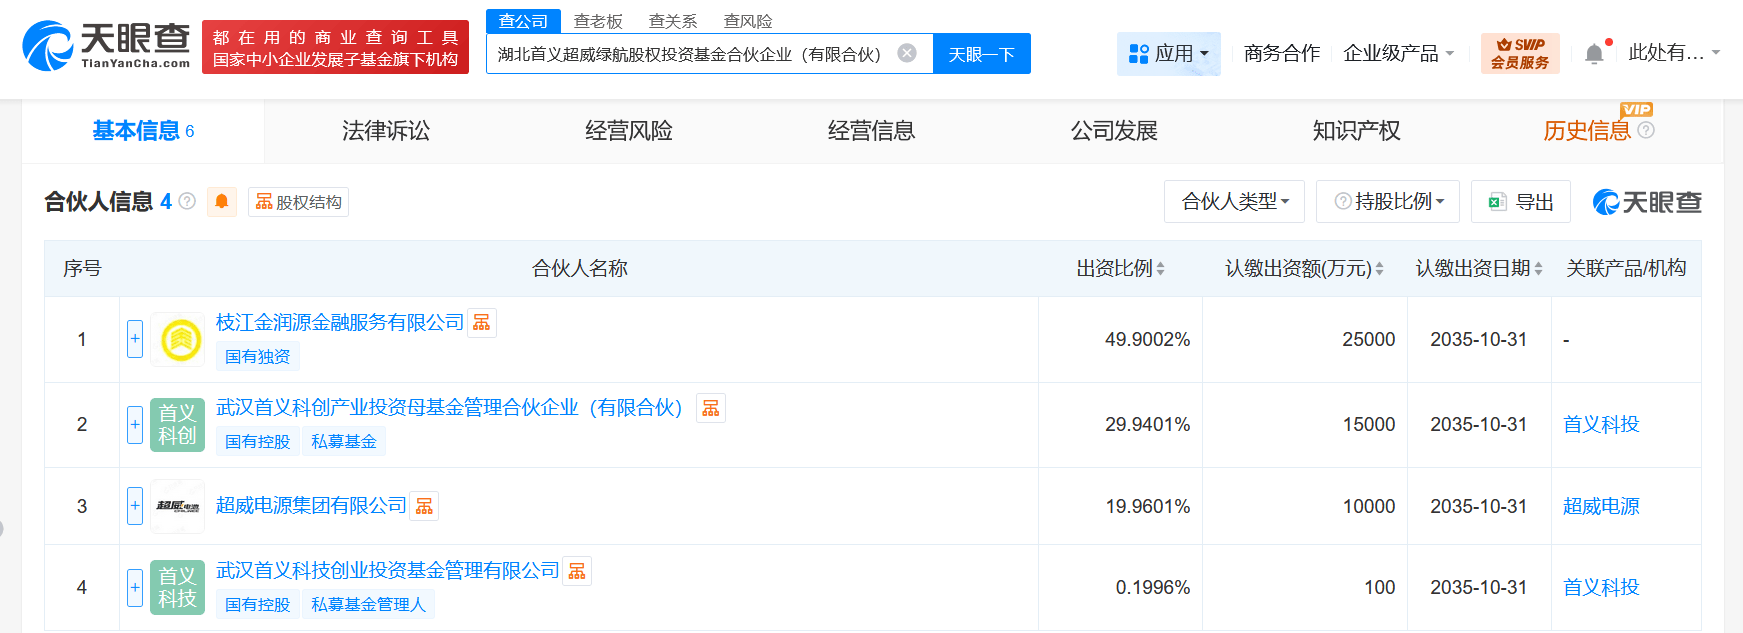Open the SVIP 会员服务 badge
The height and width of the screenshot is (633, 1743).
[x=1520, y=53]
